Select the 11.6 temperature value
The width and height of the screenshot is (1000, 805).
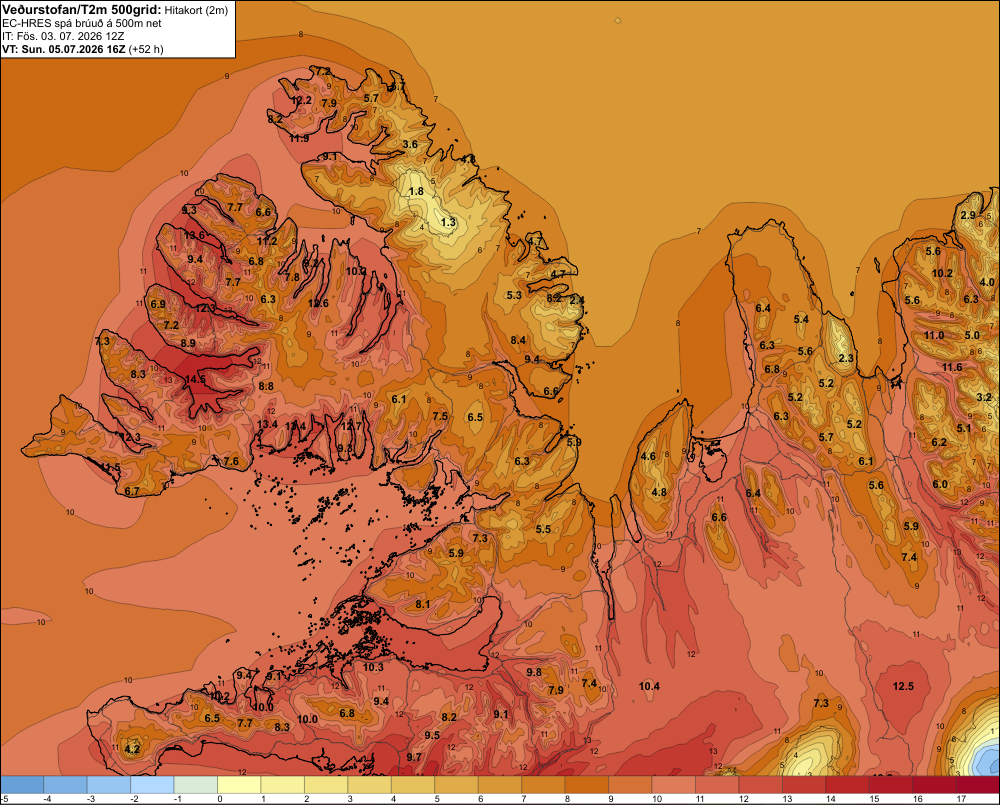click(952, 367)
